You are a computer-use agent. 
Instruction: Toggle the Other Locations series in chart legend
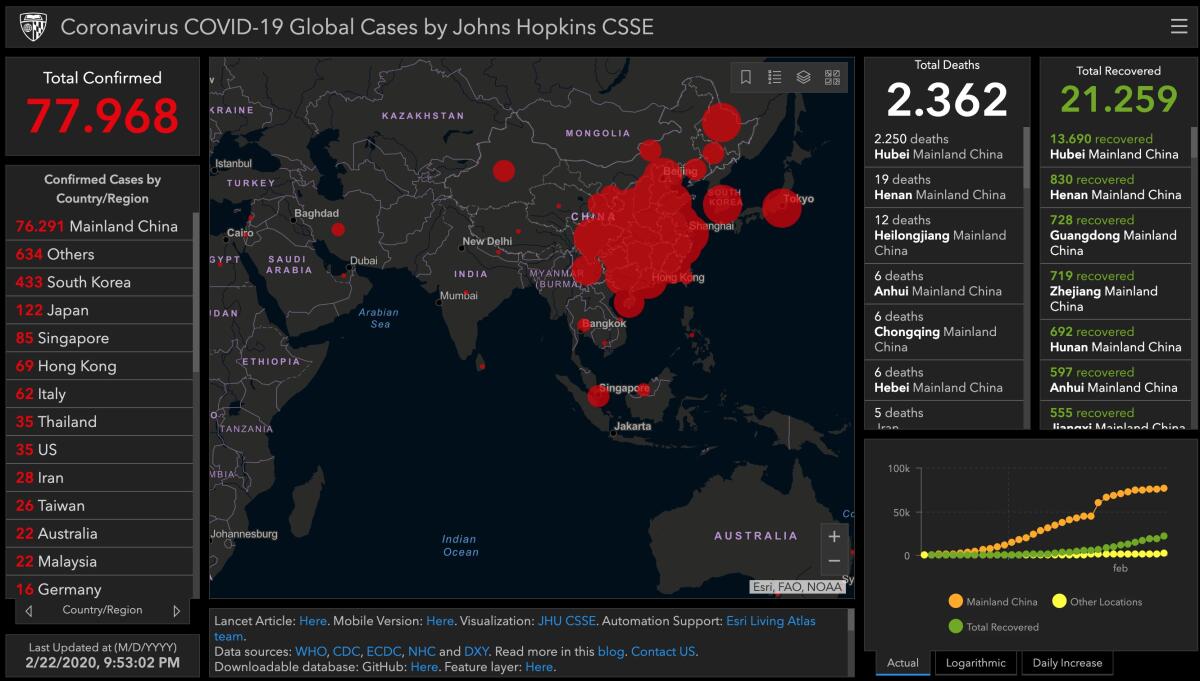click(1106, 600)
